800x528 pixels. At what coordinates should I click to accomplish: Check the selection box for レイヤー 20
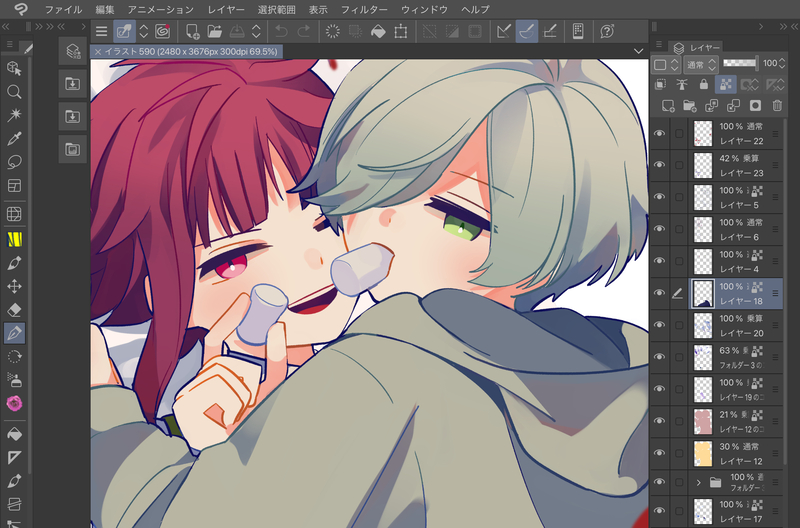tap(679, 325)
